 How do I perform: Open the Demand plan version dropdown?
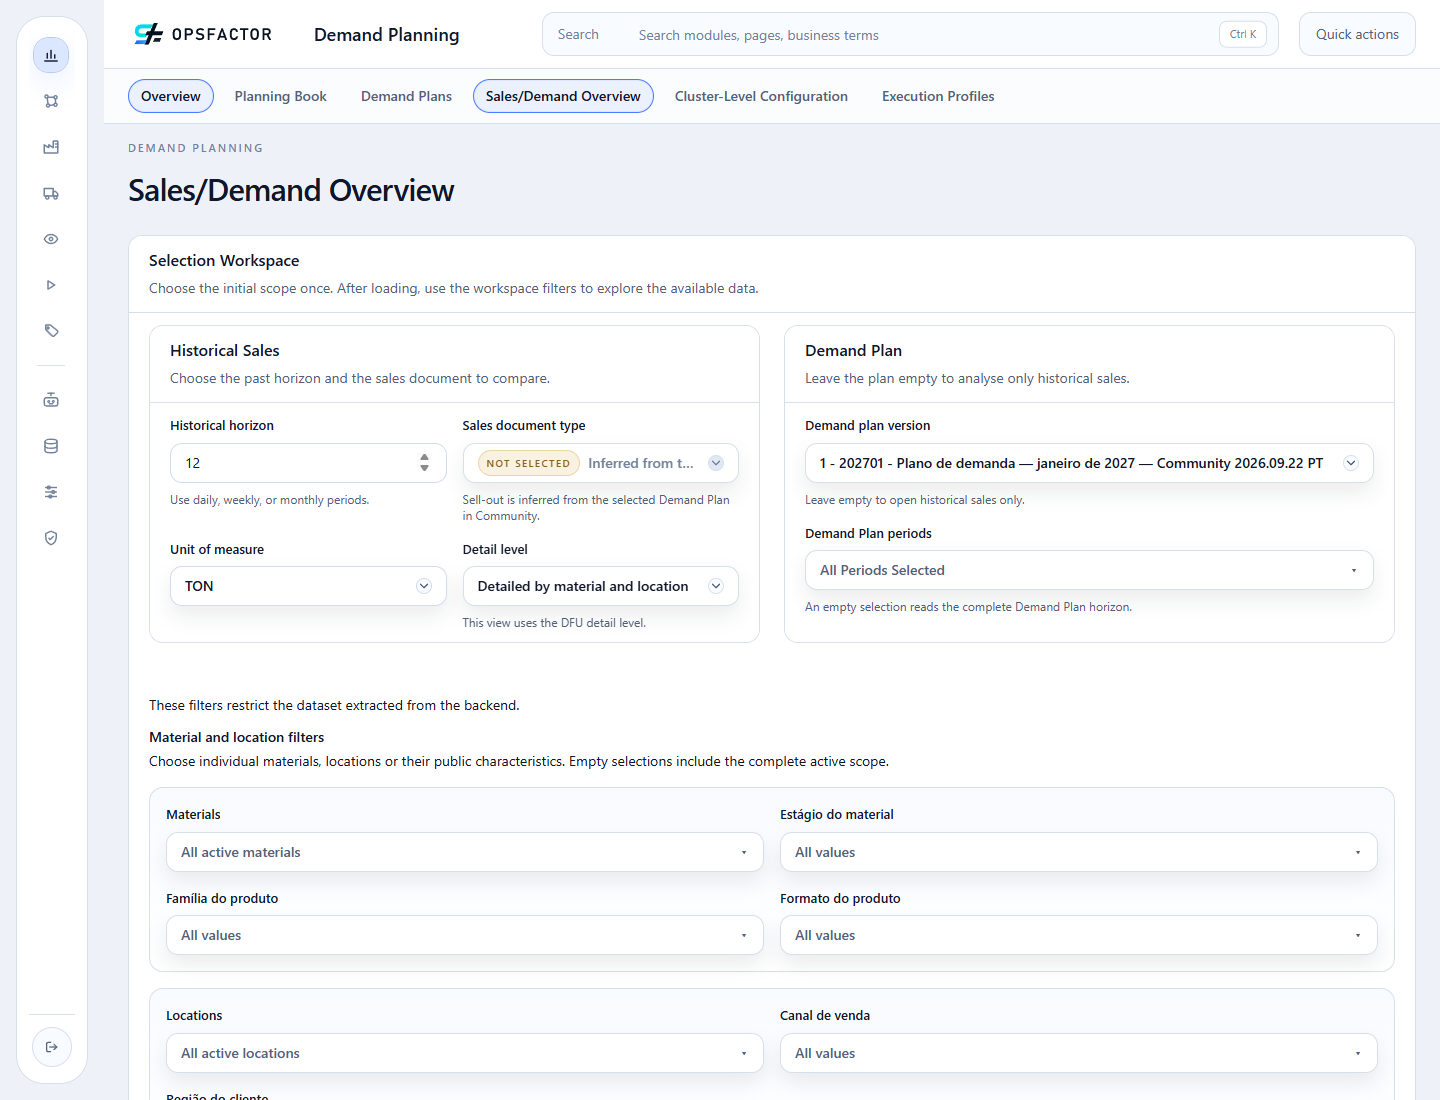[x=1089, y=463]
